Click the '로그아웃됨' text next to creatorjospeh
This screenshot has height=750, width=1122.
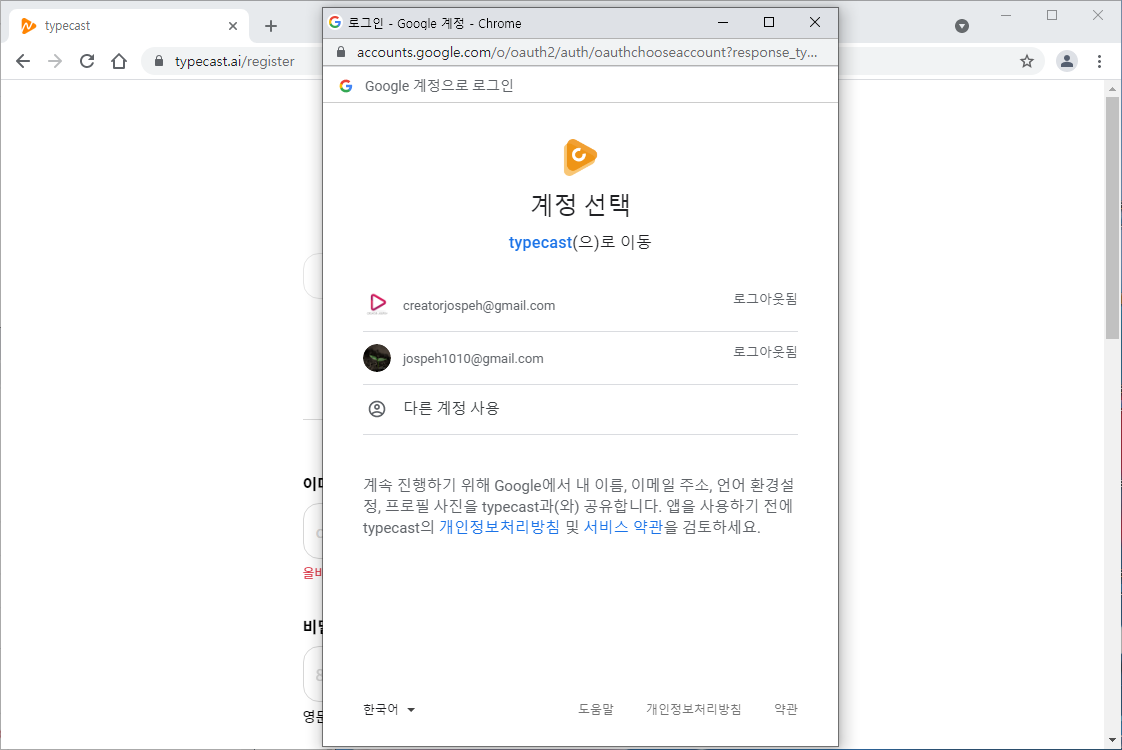coord(765,298)
